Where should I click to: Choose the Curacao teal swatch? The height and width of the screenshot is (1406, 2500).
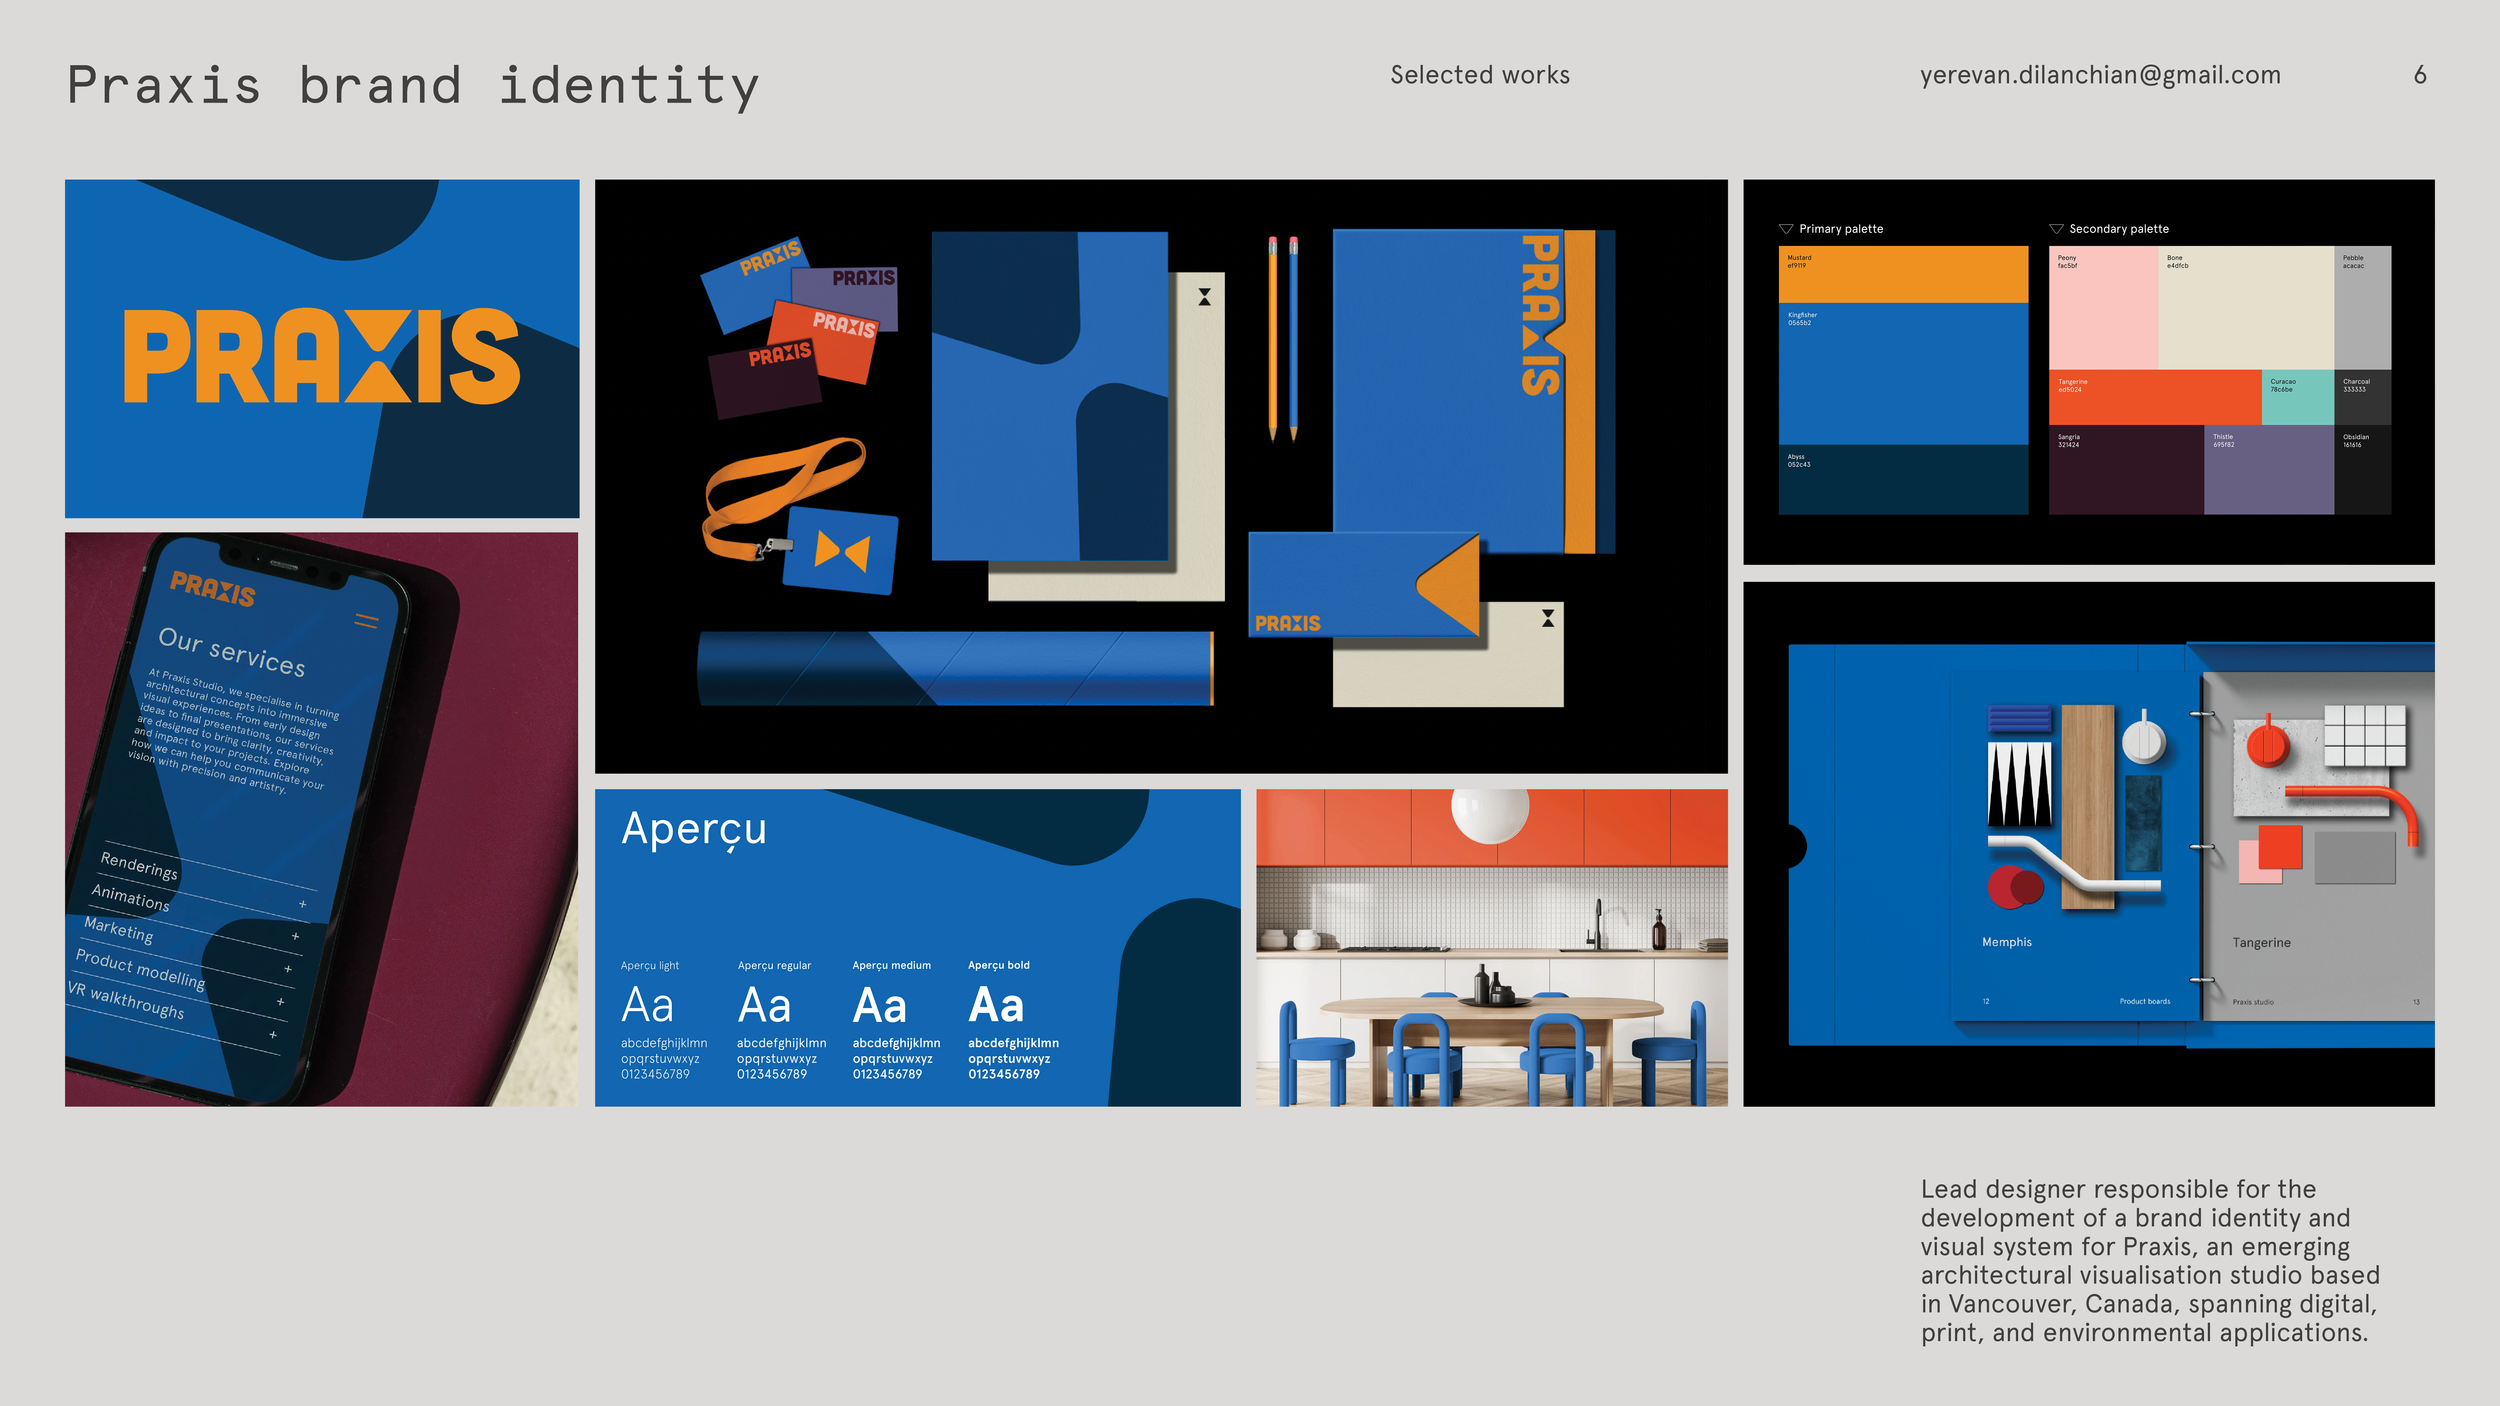(2297, 398)
